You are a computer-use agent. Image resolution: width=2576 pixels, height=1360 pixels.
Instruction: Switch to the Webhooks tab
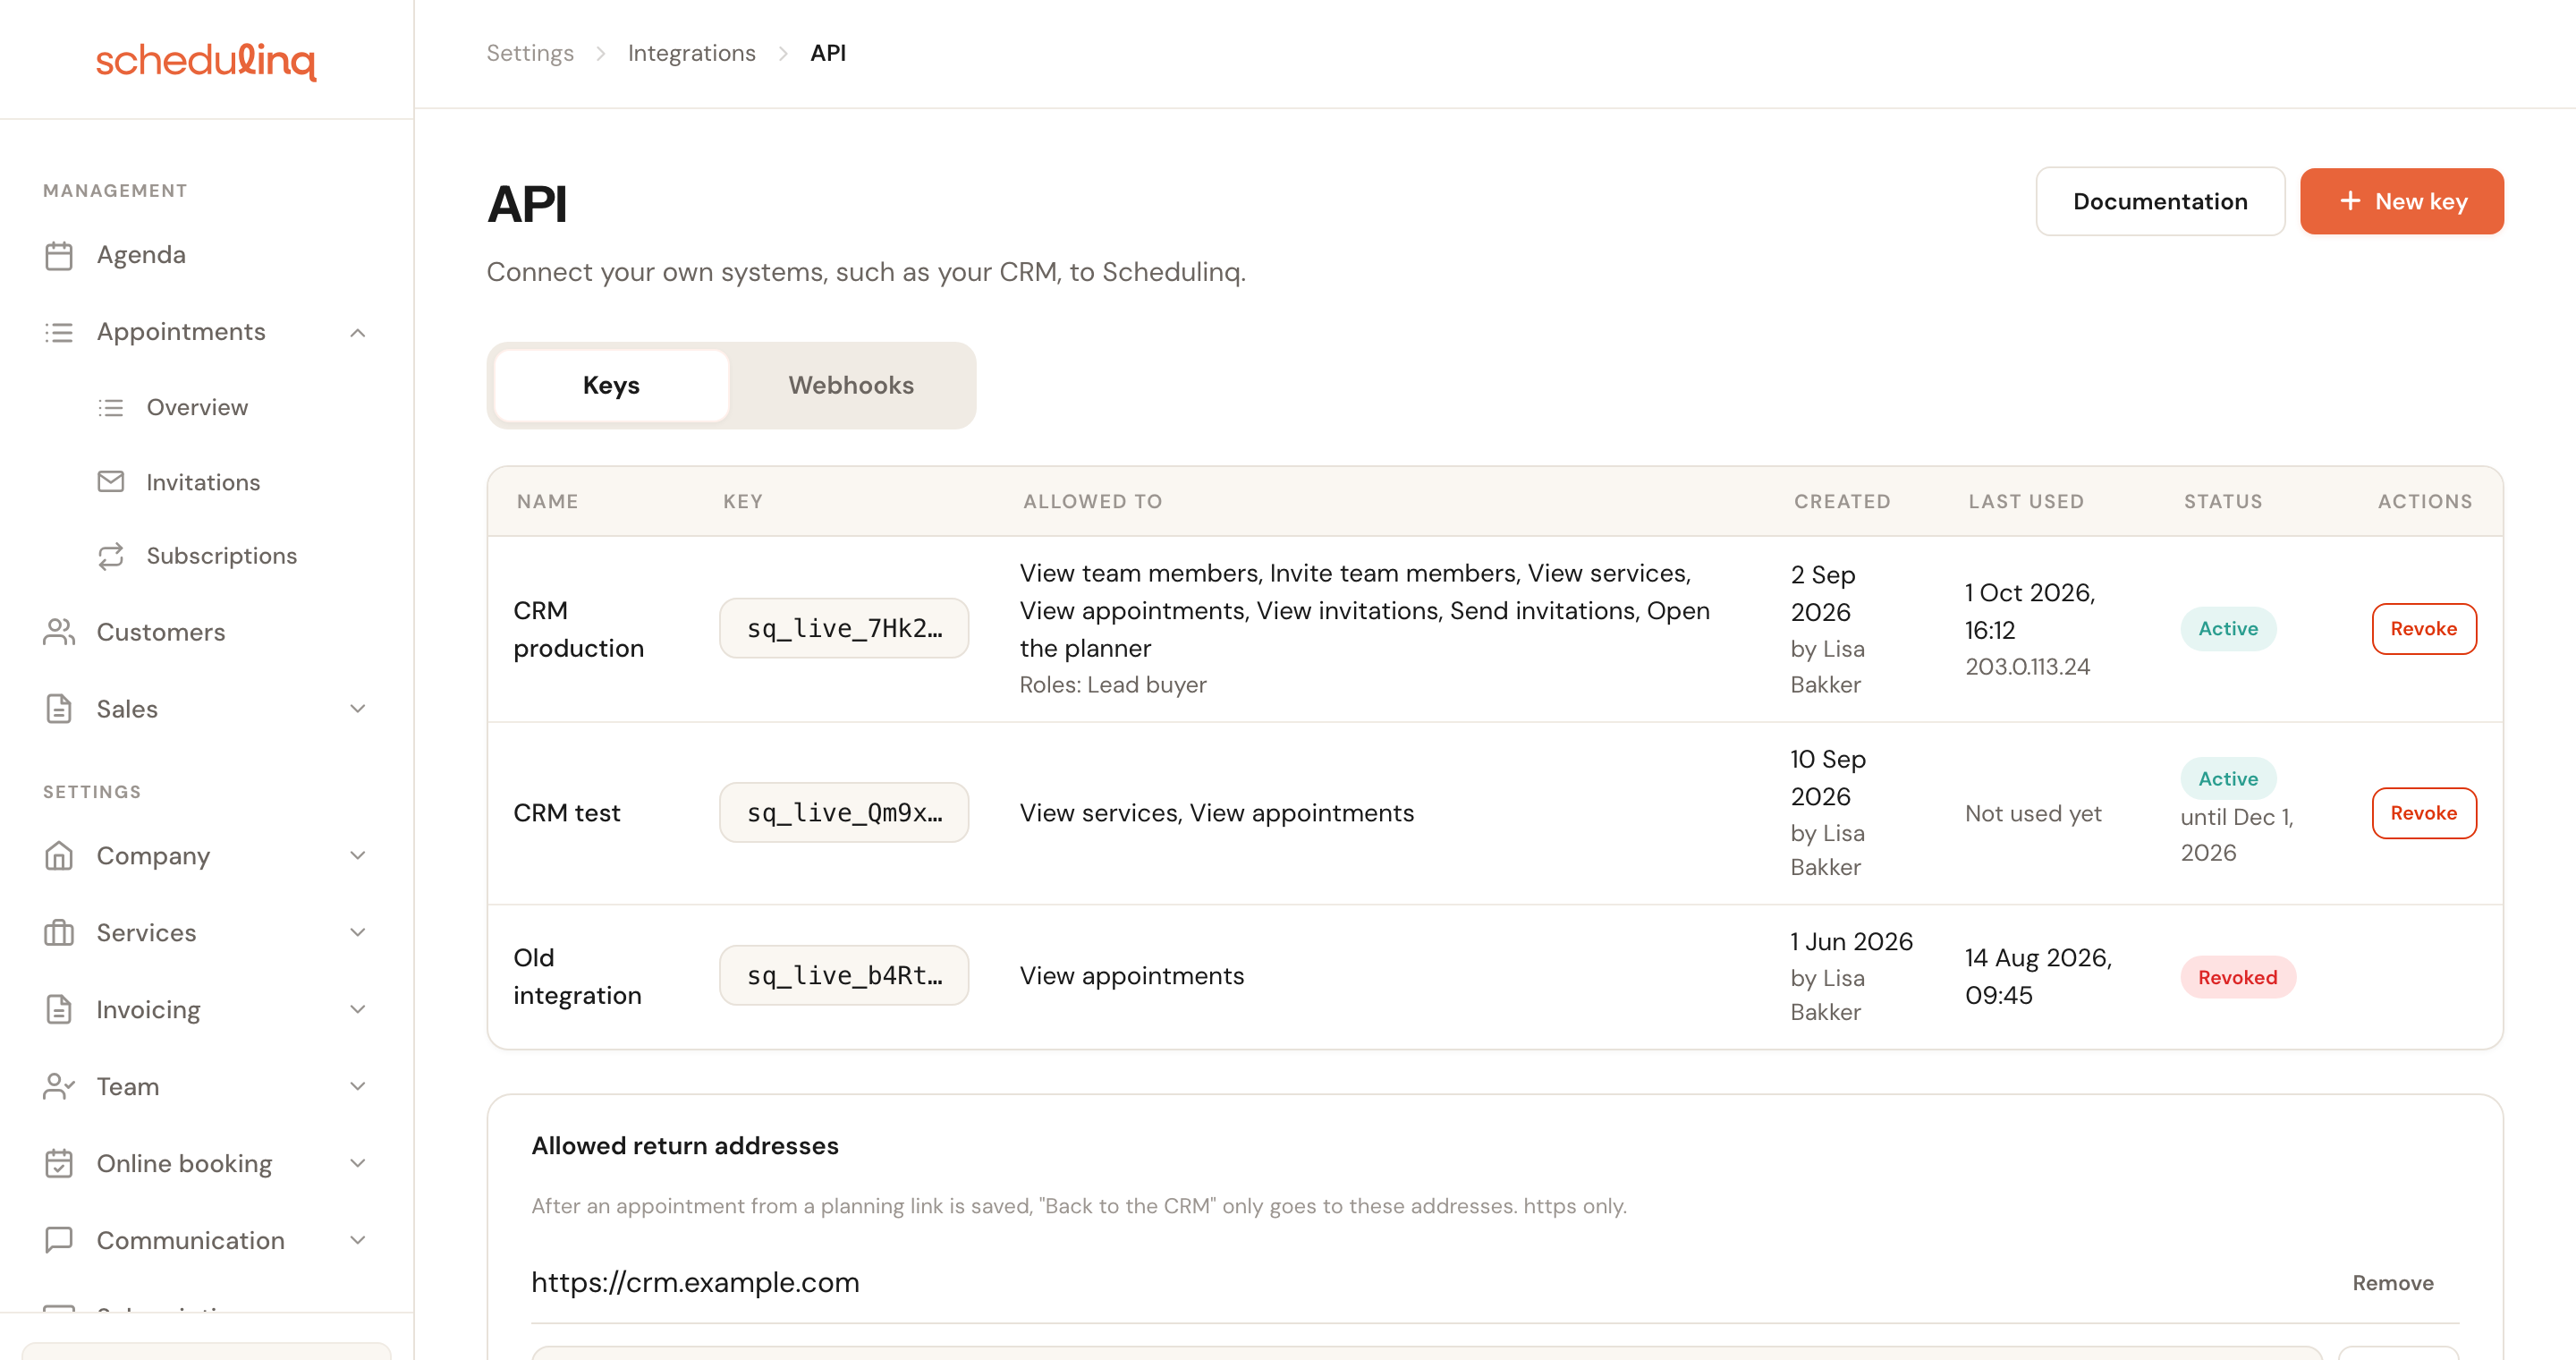tap(851, 386)
